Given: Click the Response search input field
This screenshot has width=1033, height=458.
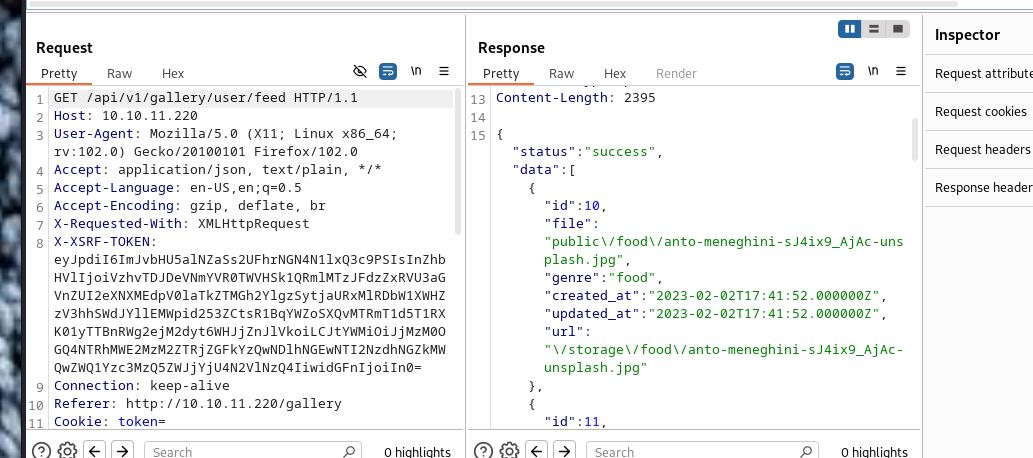Looking at the screenshot, I should 702,451.
